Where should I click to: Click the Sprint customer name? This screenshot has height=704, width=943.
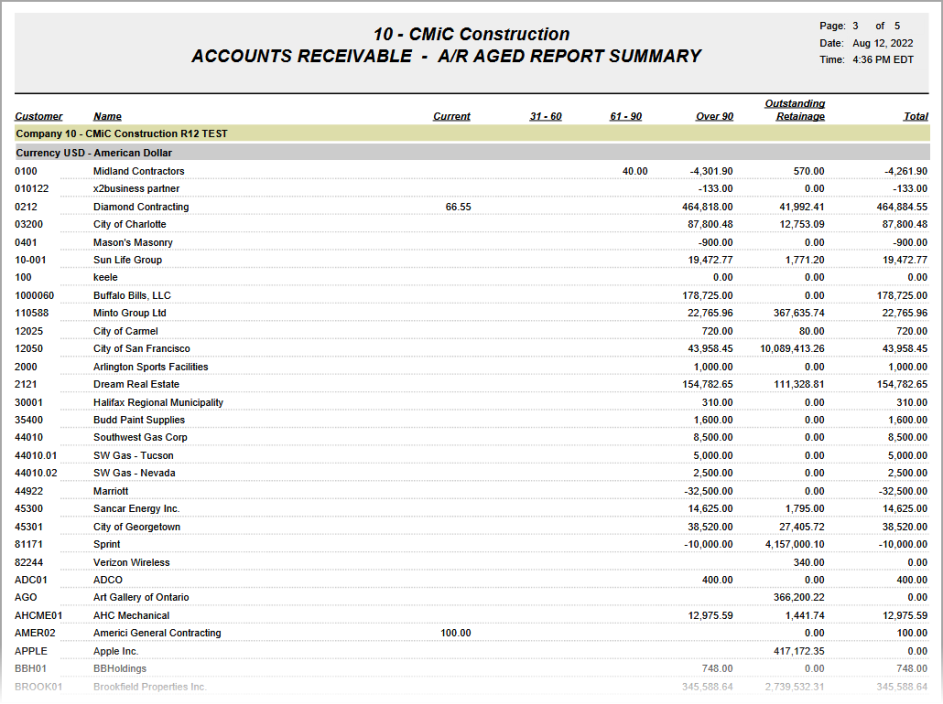coord(106,545)
